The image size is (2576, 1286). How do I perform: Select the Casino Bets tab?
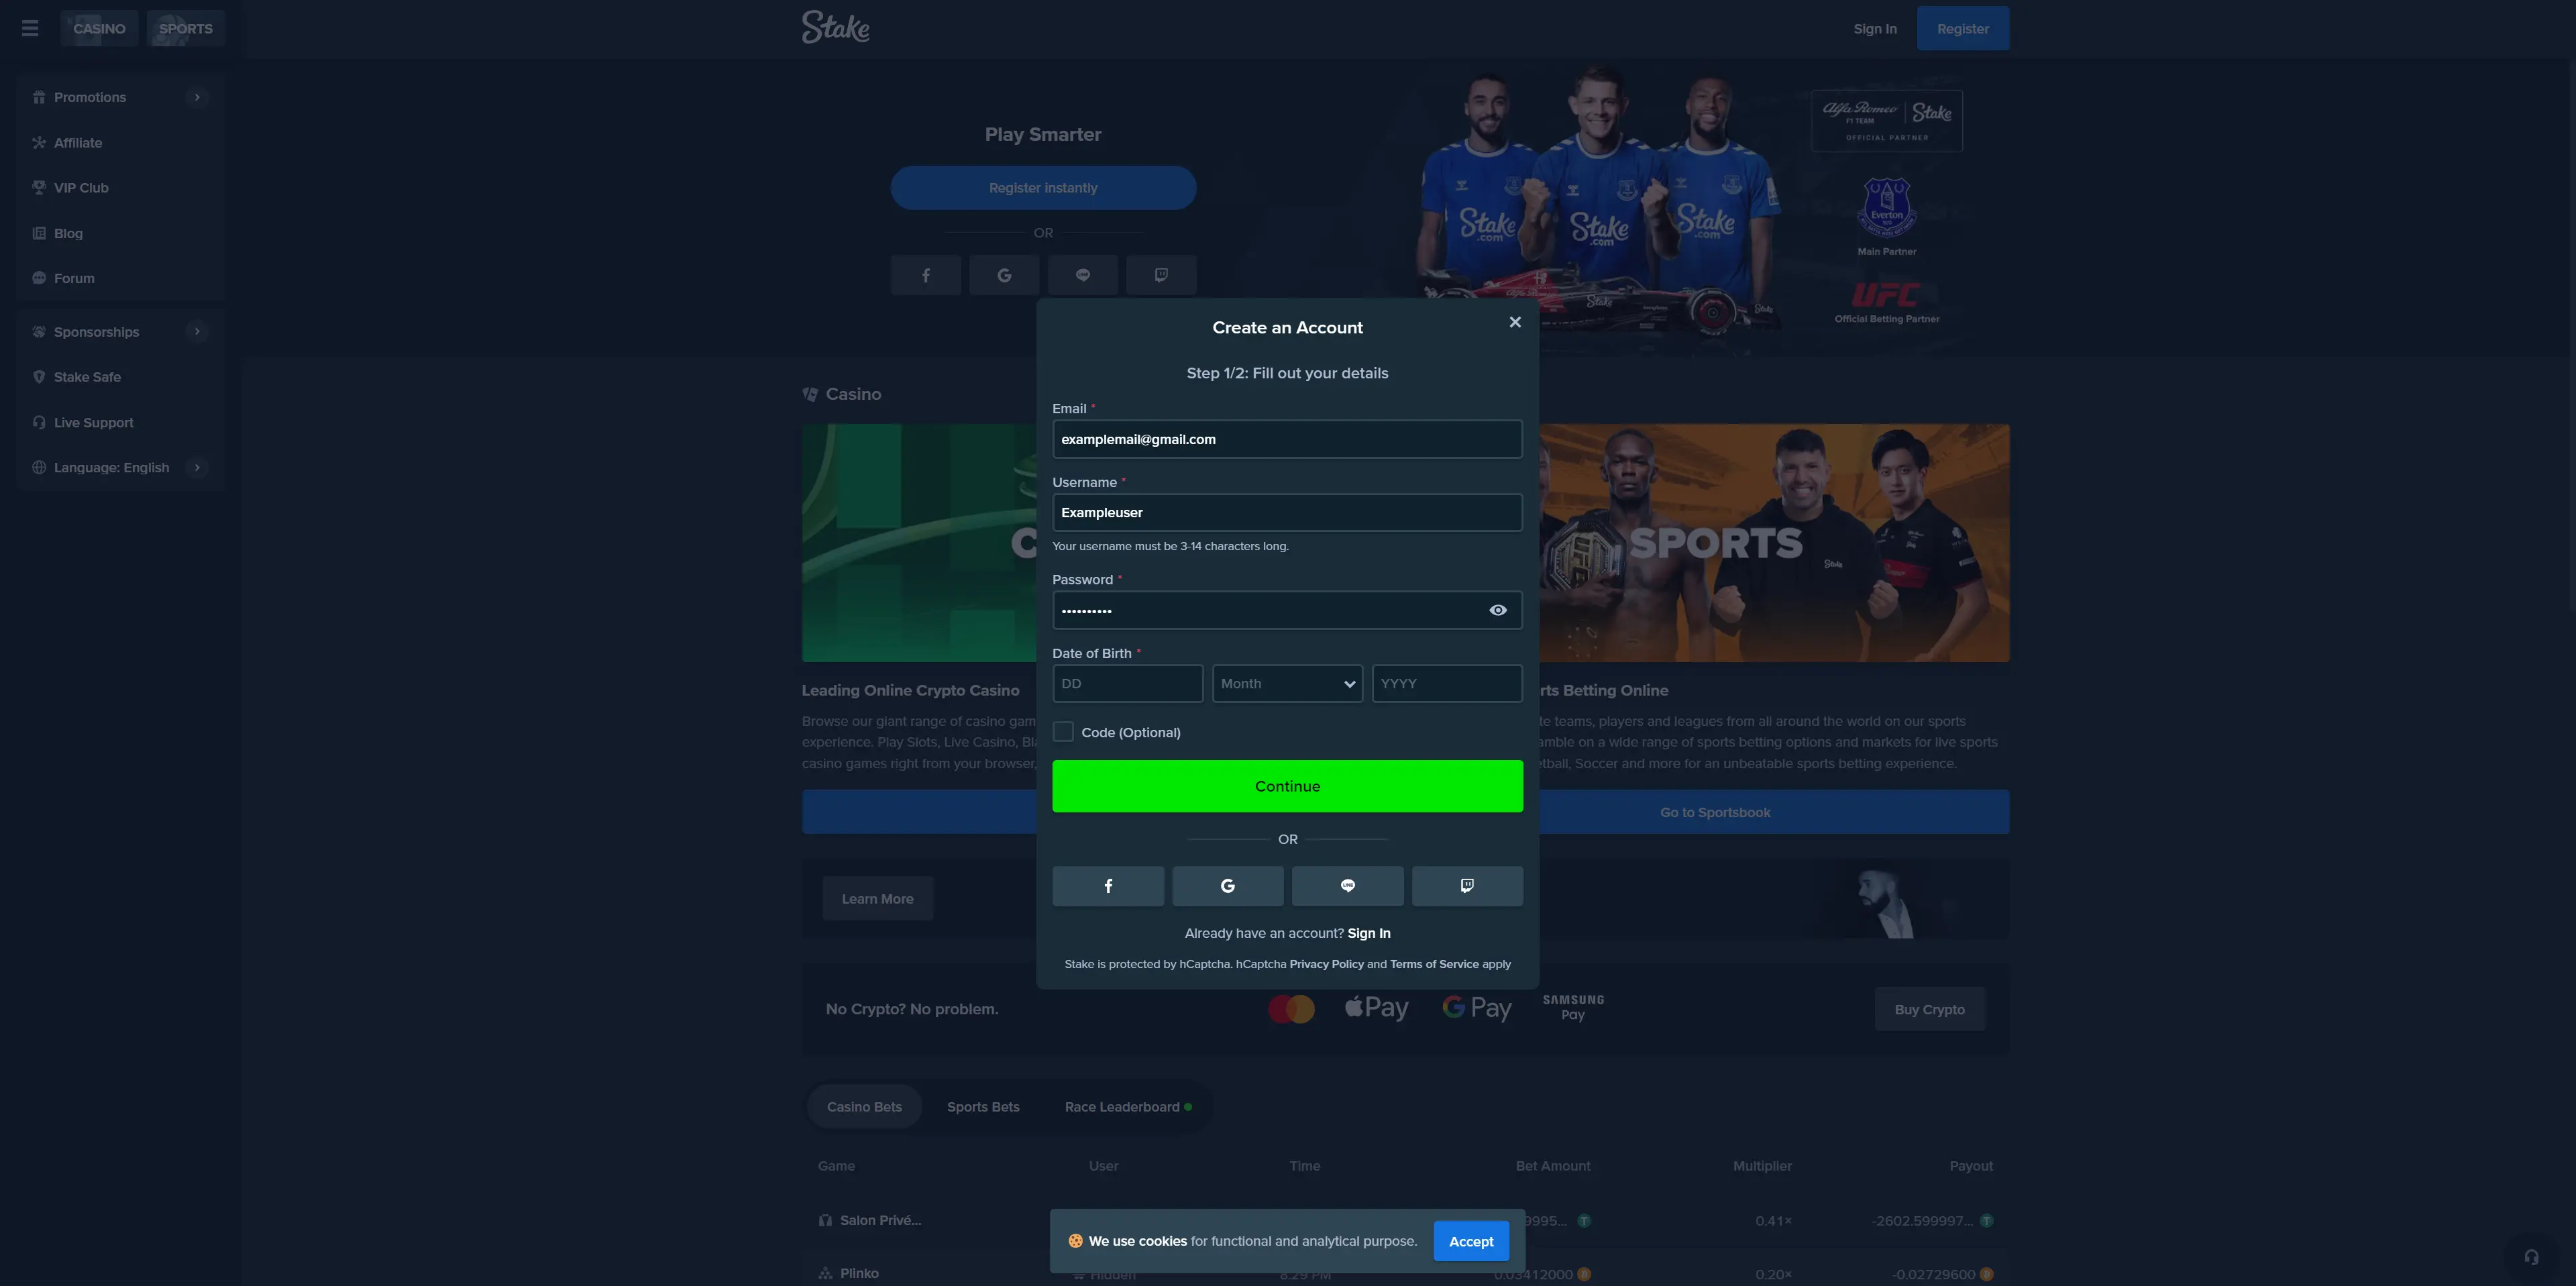tap(864, 1107)
